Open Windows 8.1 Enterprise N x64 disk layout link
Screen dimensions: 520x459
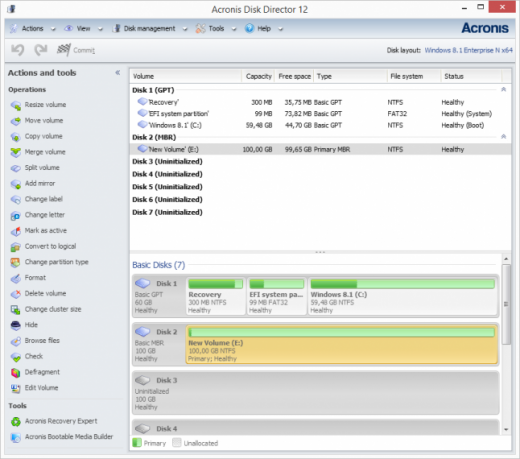tap(468, 50)
